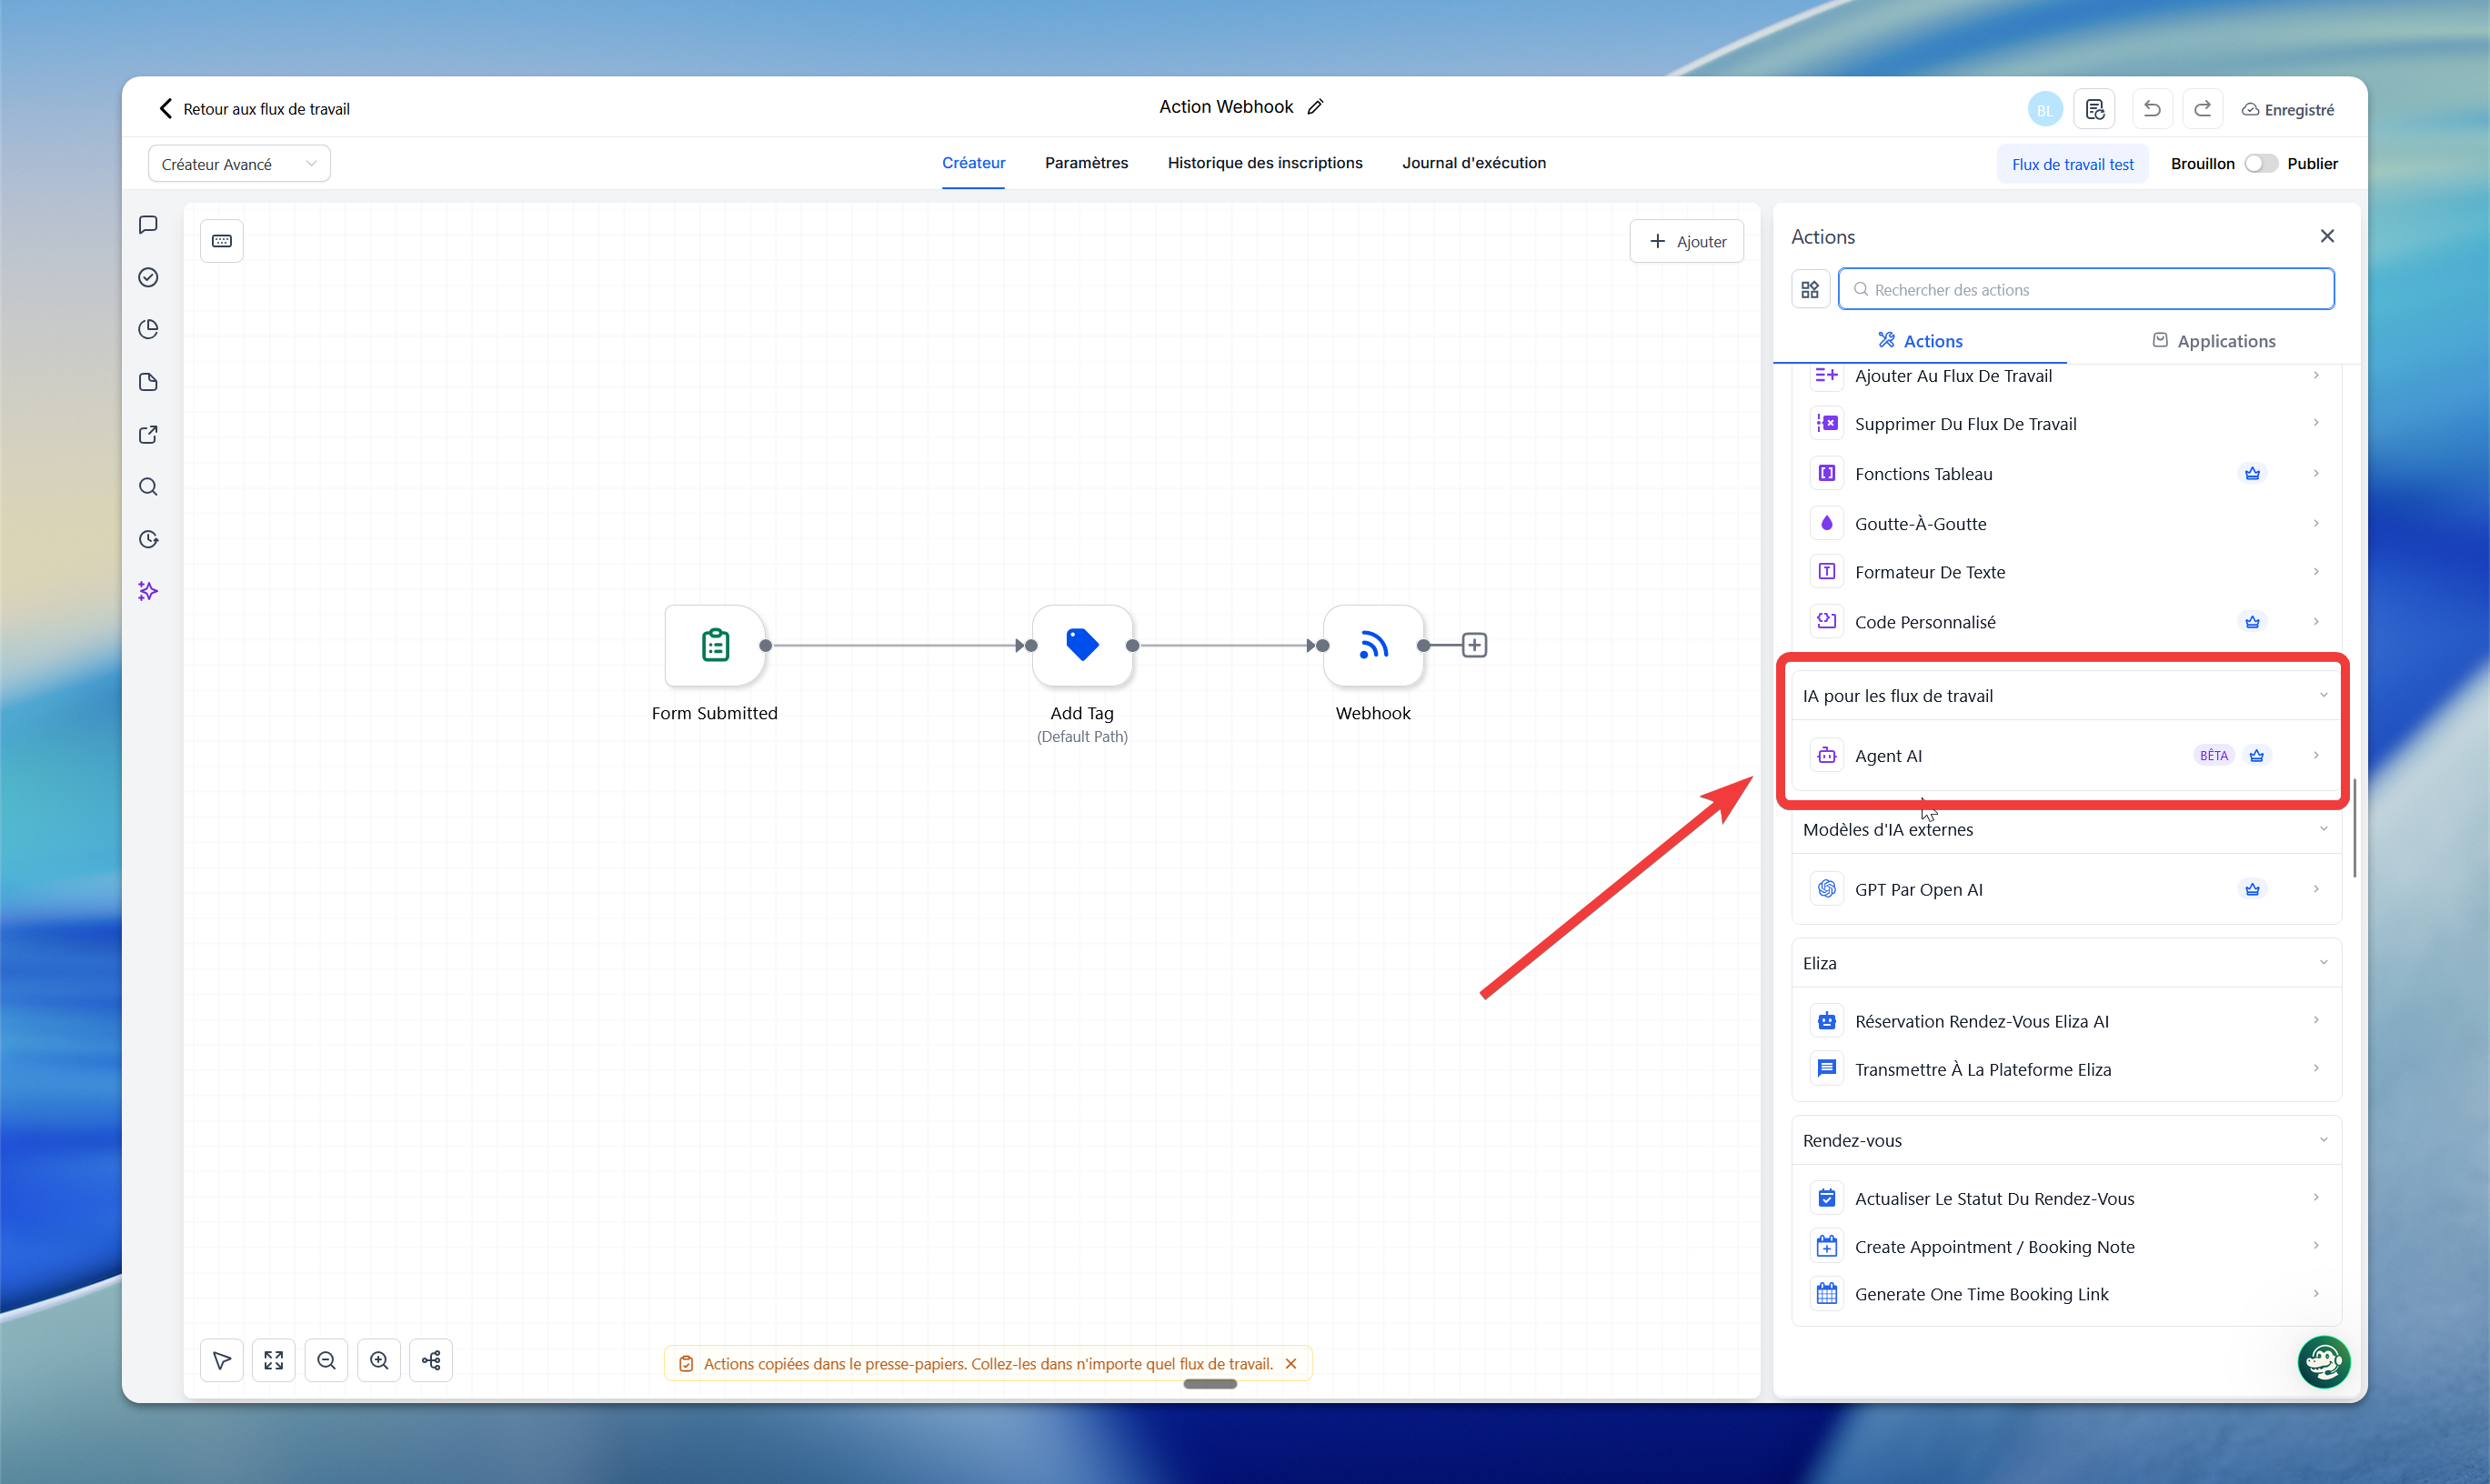This screenshot has height=1484, width=2490.
Task: Select the Applications tab in panel
Action: pos(2214,341)
